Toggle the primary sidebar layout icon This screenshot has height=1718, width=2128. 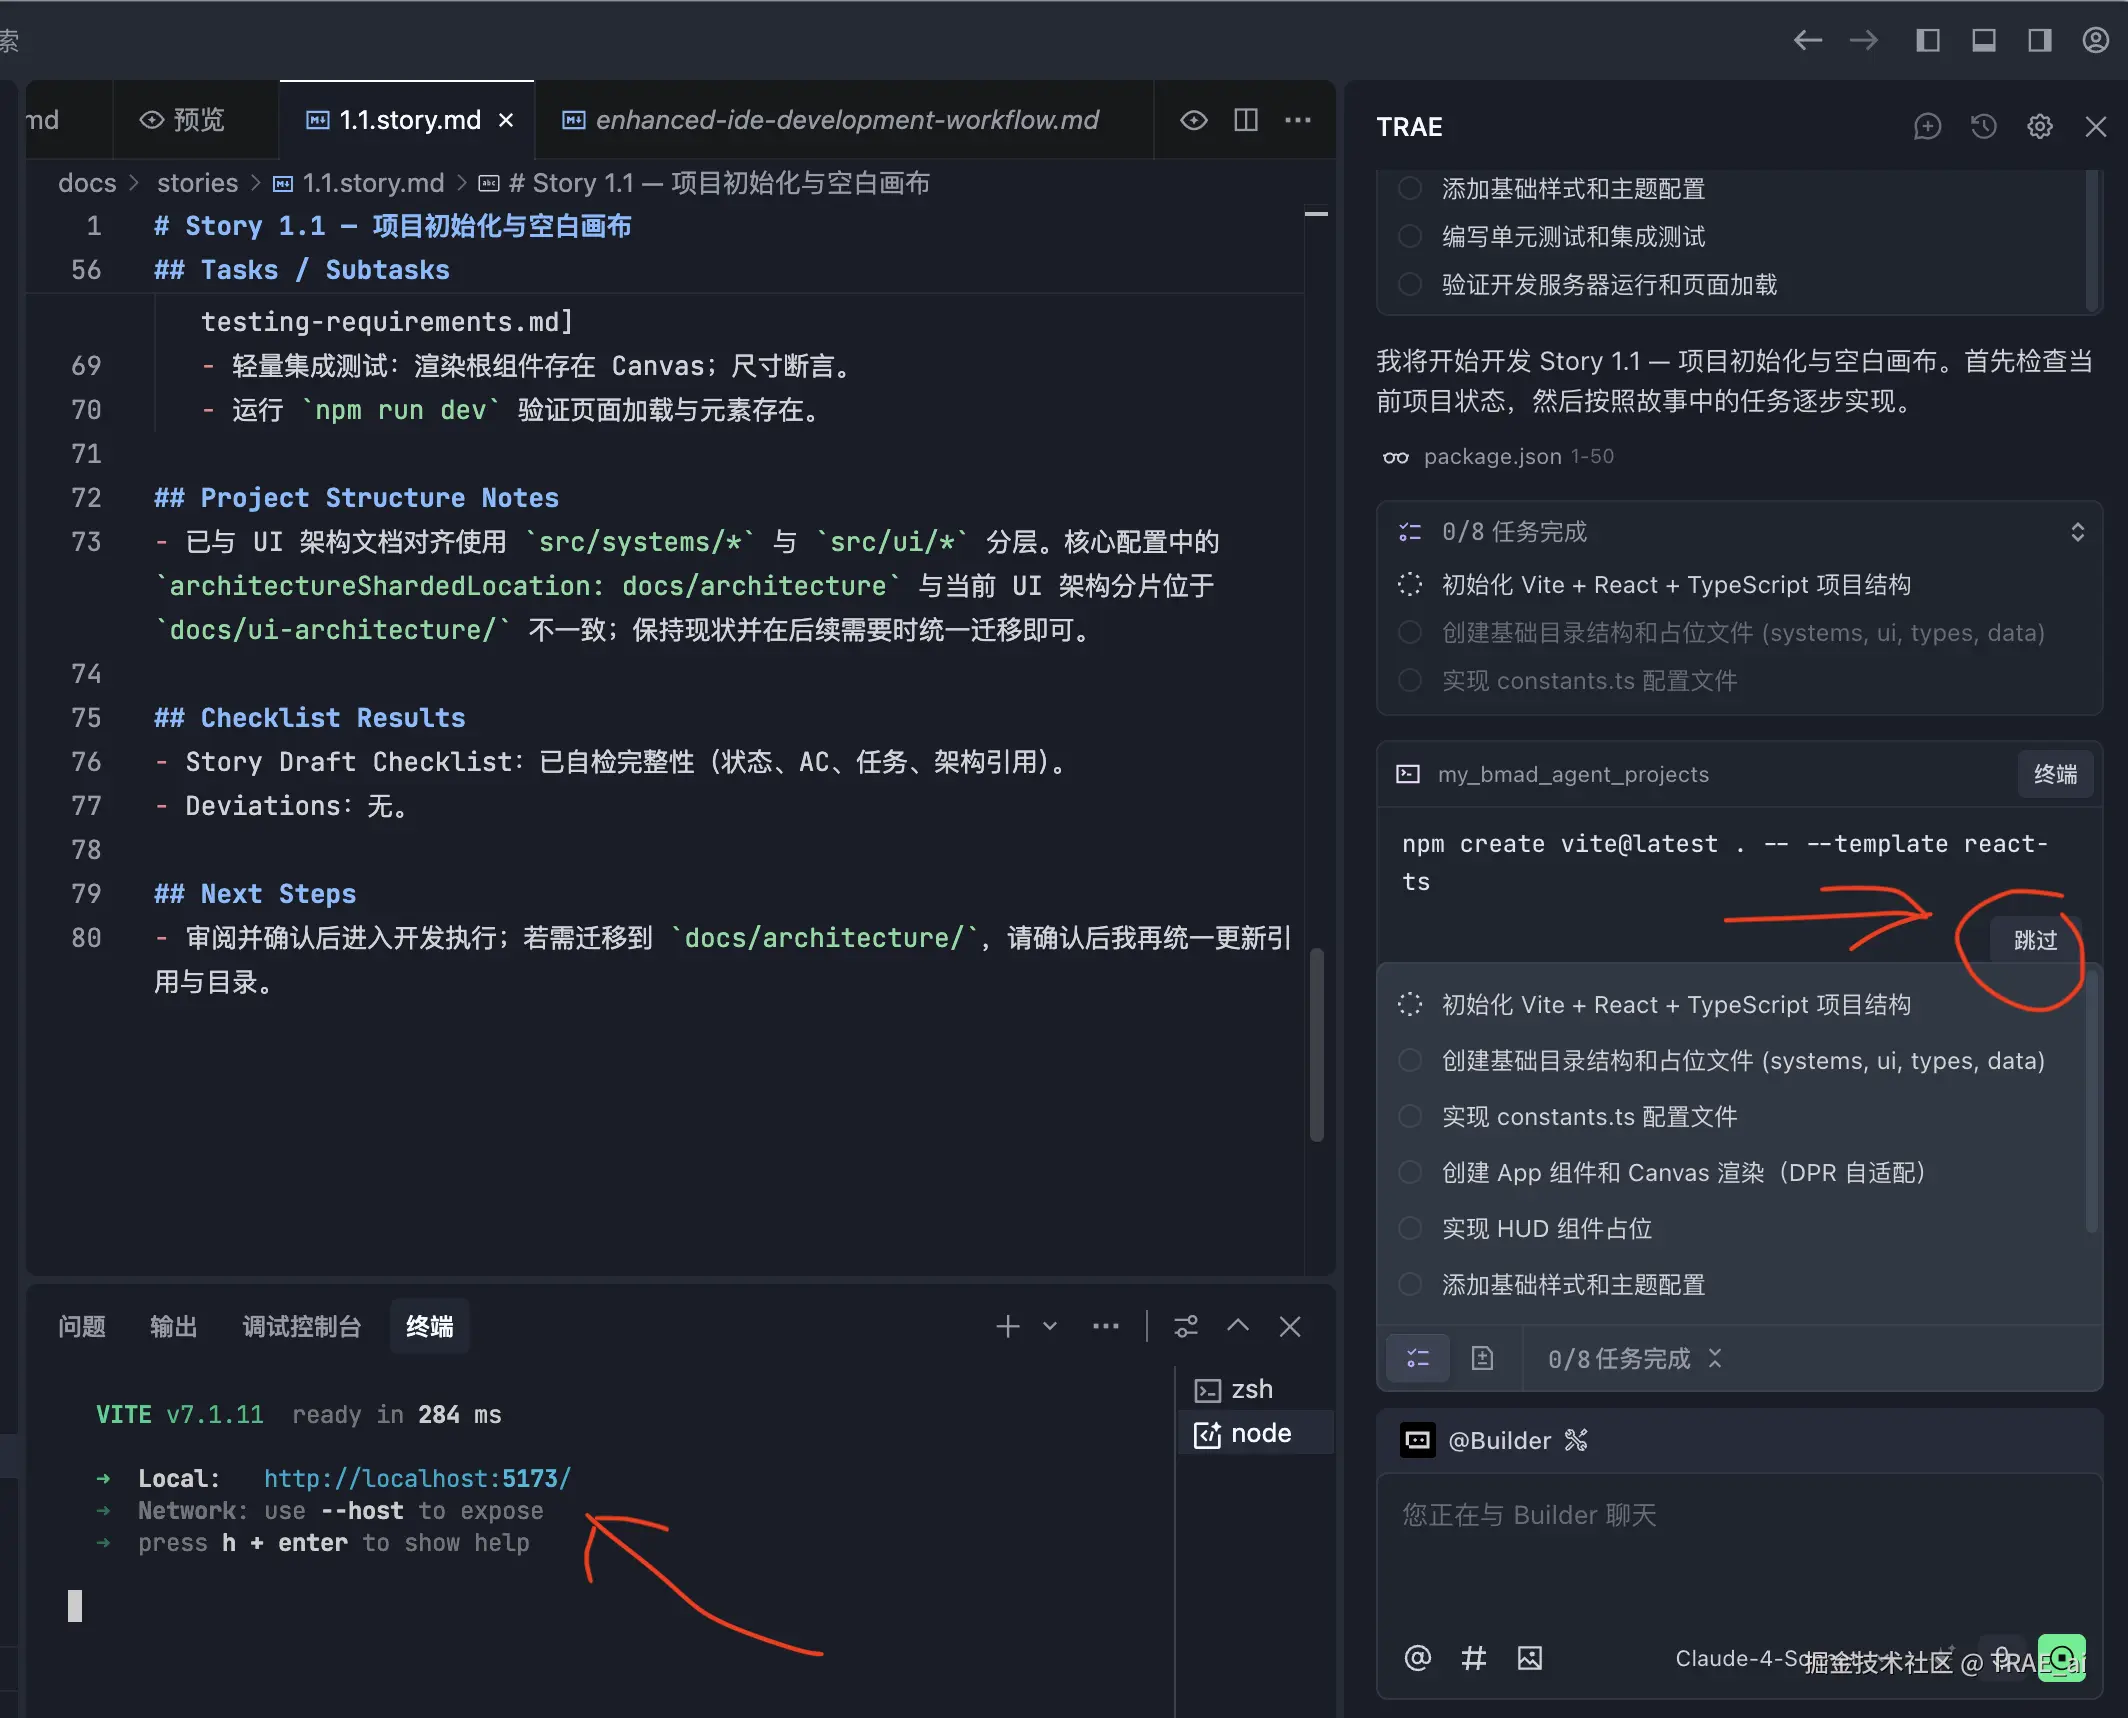(x=1927, y=40)
